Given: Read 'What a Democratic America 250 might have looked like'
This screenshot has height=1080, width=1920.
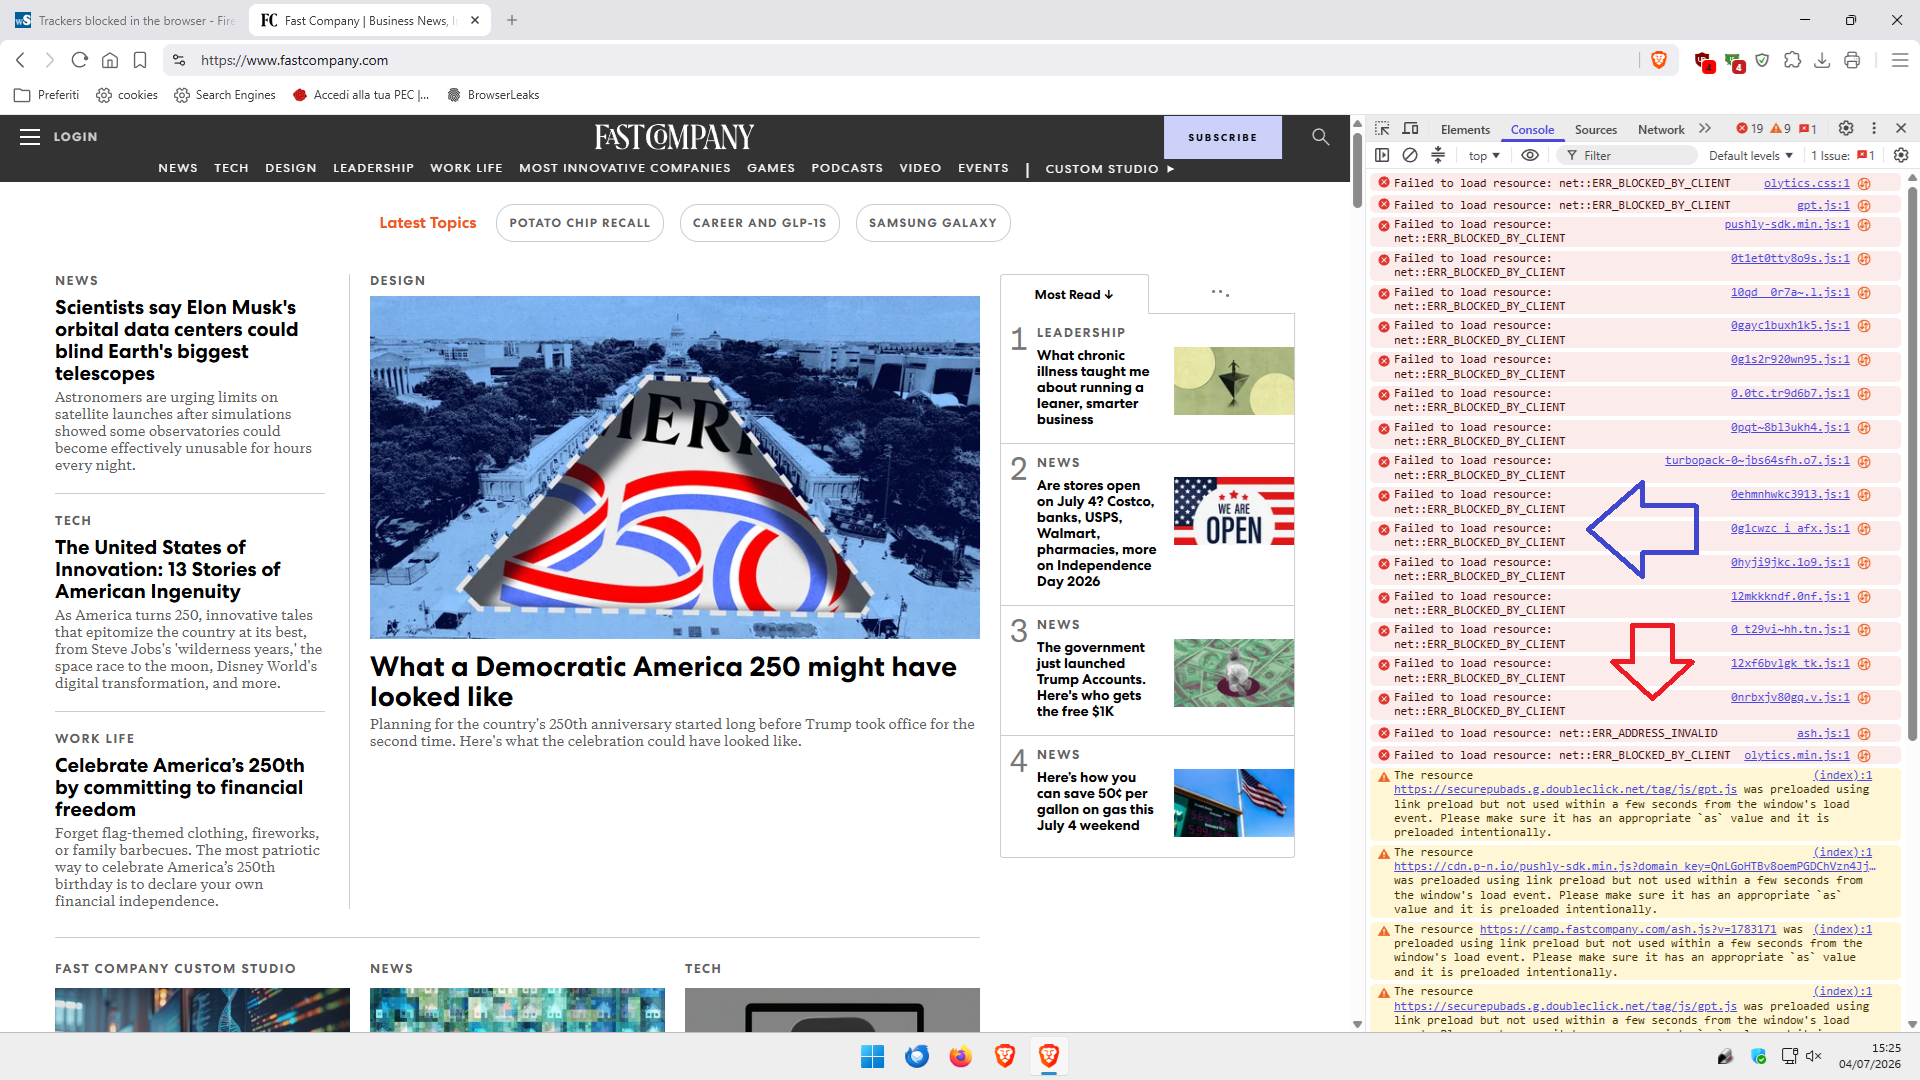Looking at the screenshot, I should (x=663, y=681).
